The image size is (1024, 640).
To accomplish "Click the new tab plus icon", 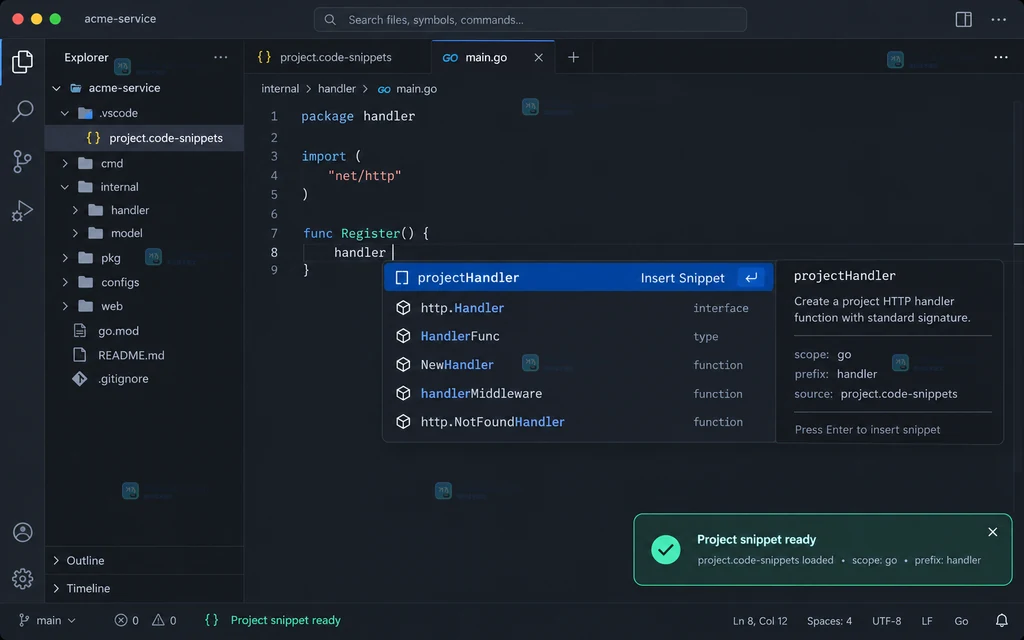I will [573, 57].
